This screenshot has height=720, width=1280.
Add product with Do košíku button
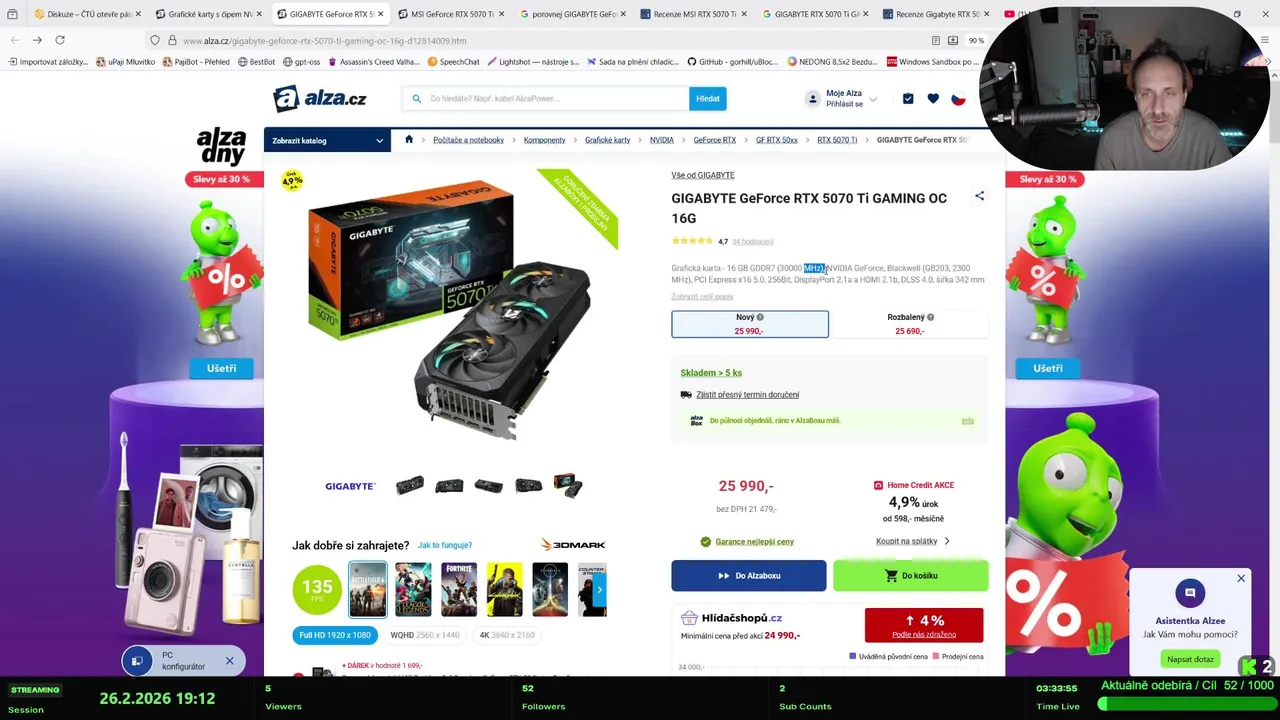tap(911, 576)
